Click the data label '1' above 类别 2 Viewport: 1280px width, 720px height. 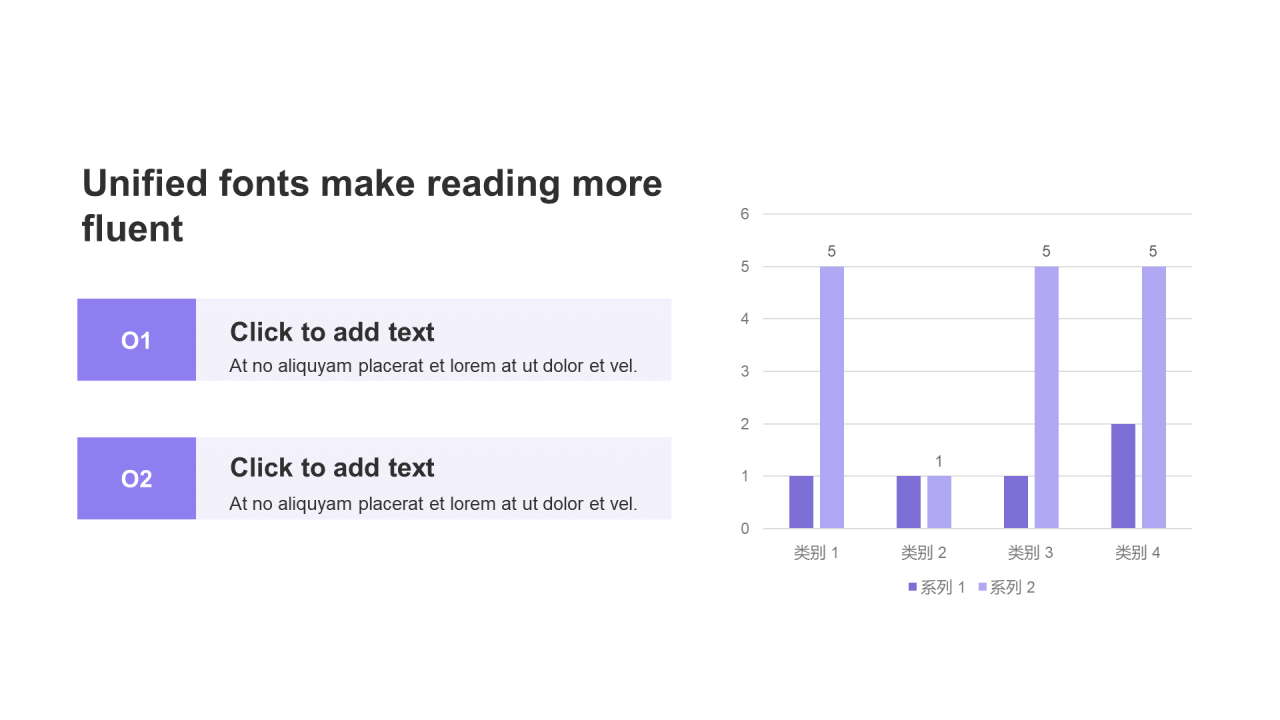939,462
